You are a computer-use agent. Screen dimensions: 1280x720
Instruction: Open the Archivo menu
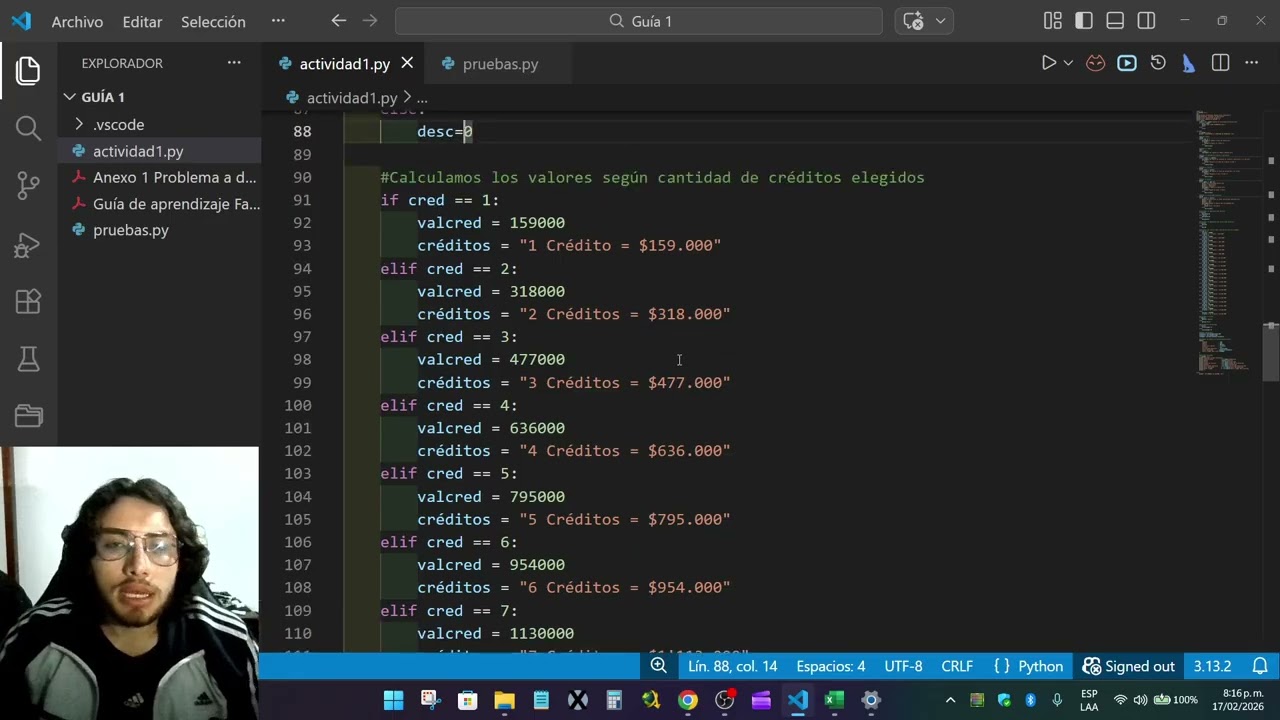[x=77, y=21]
